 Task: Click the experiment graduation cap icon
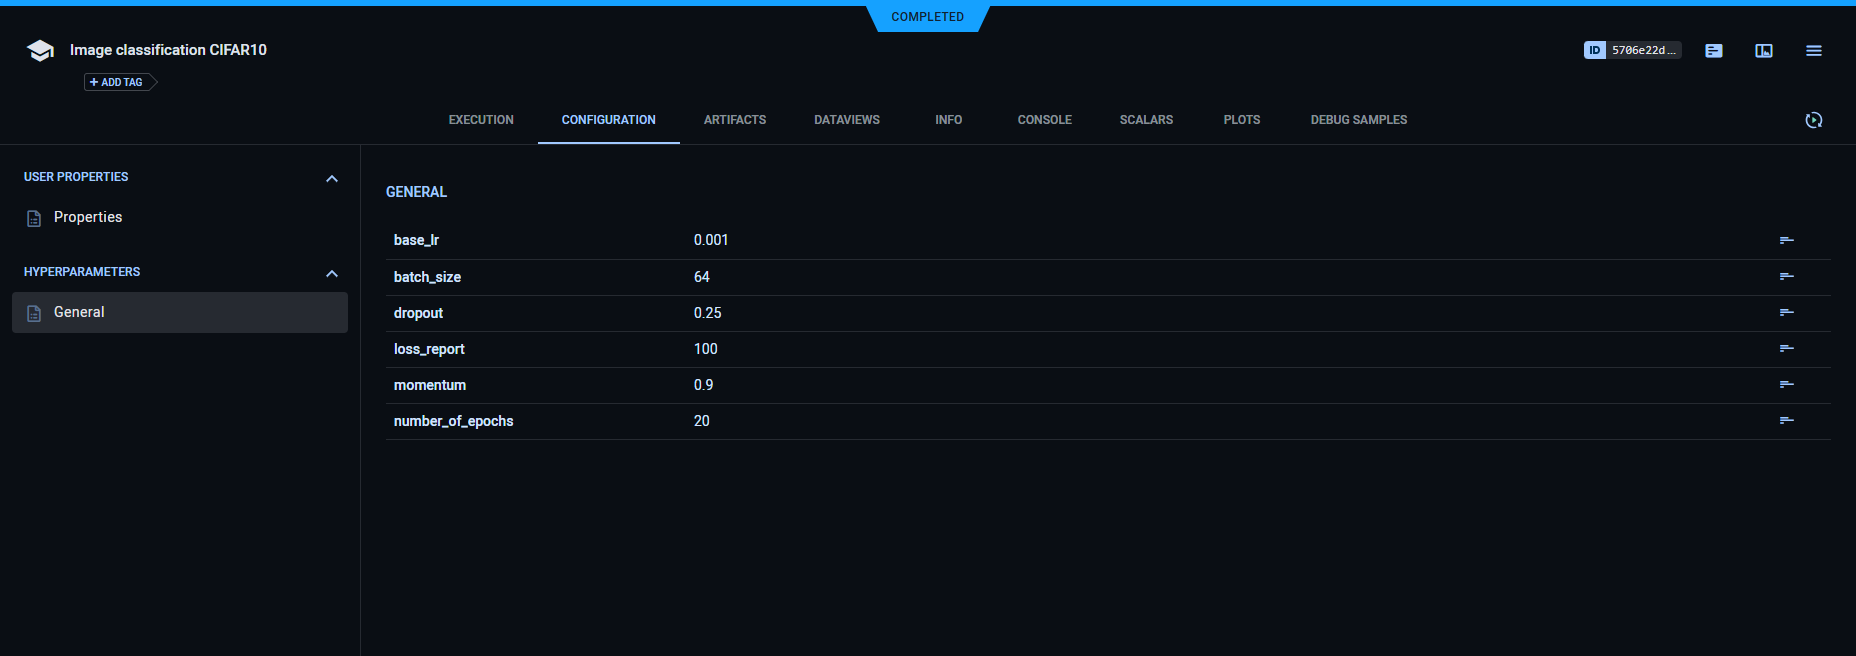[40, 51]
